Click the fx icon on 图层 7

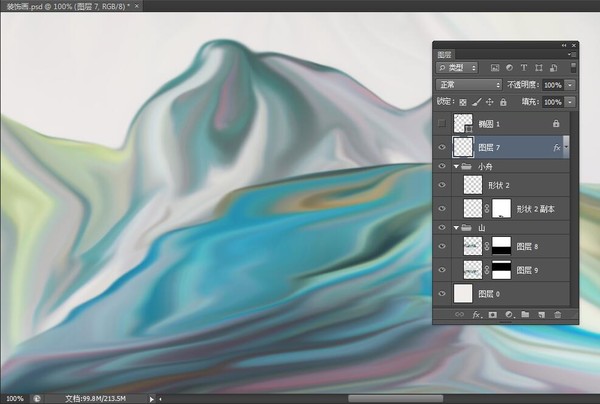click(x=557, y=148)
